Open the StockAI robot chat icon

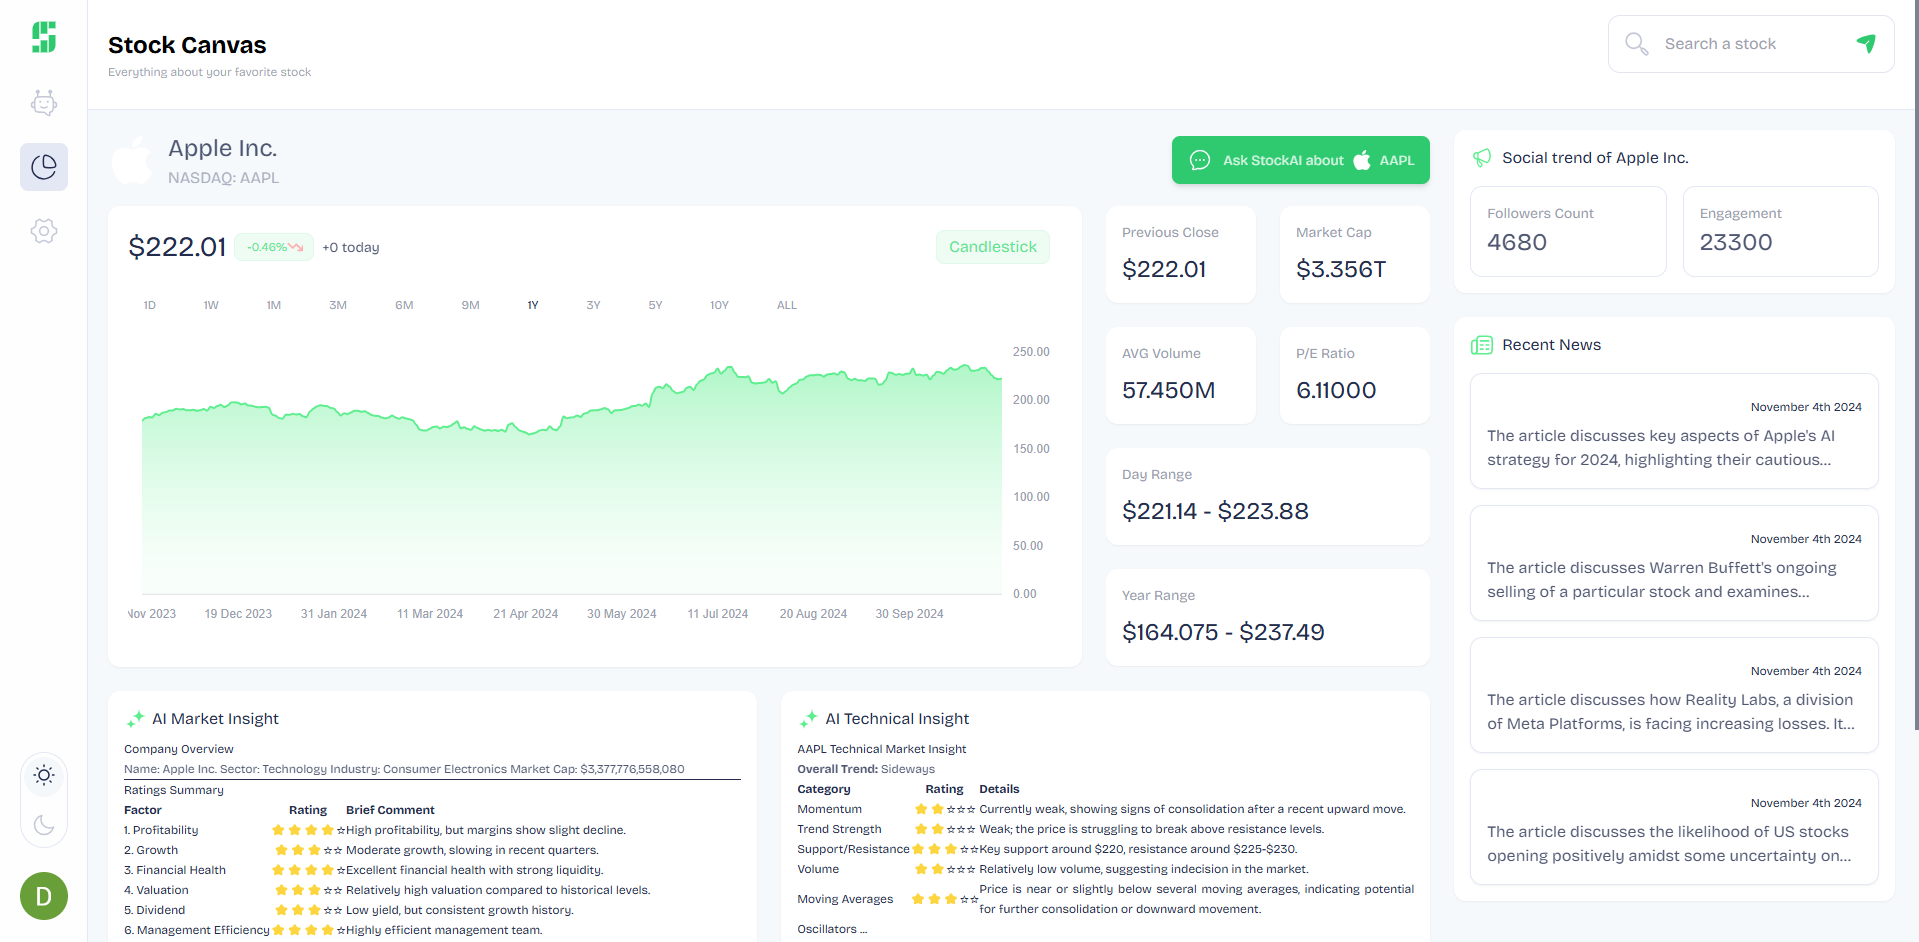point(44,103)
